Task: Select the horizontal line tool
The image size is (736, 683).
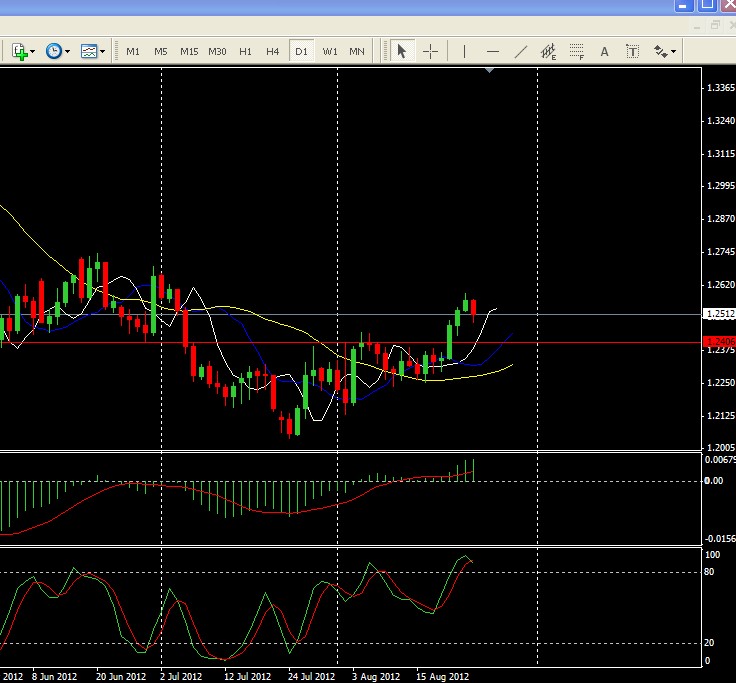Action: click(492, 51)
